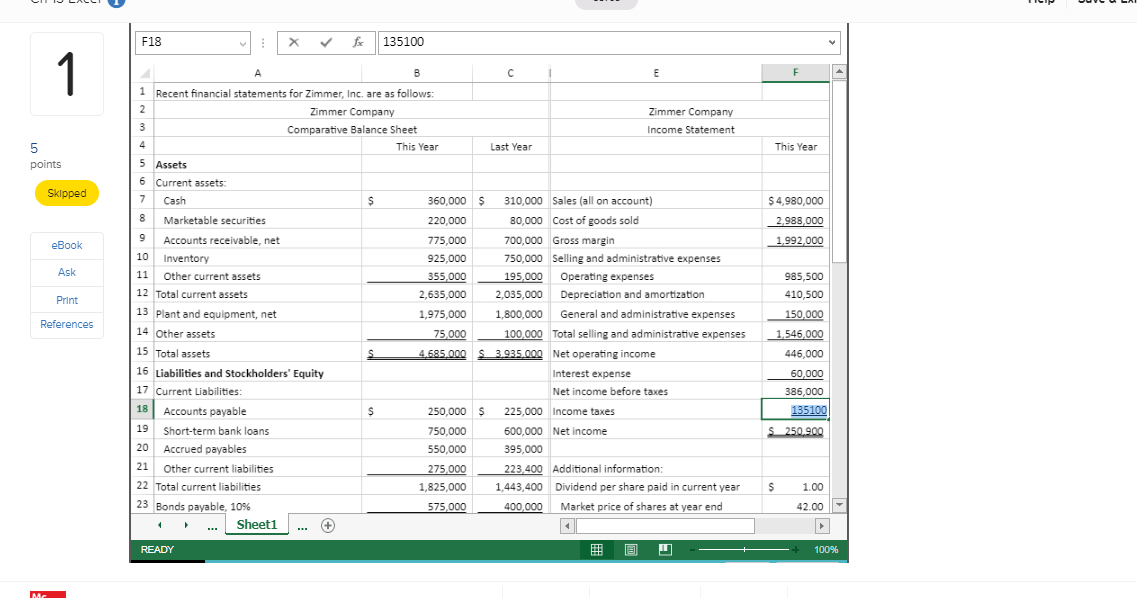The image size is (1137, 598).
Task: Click the eBook link in the sidebar
Action: tap(66, 245)
